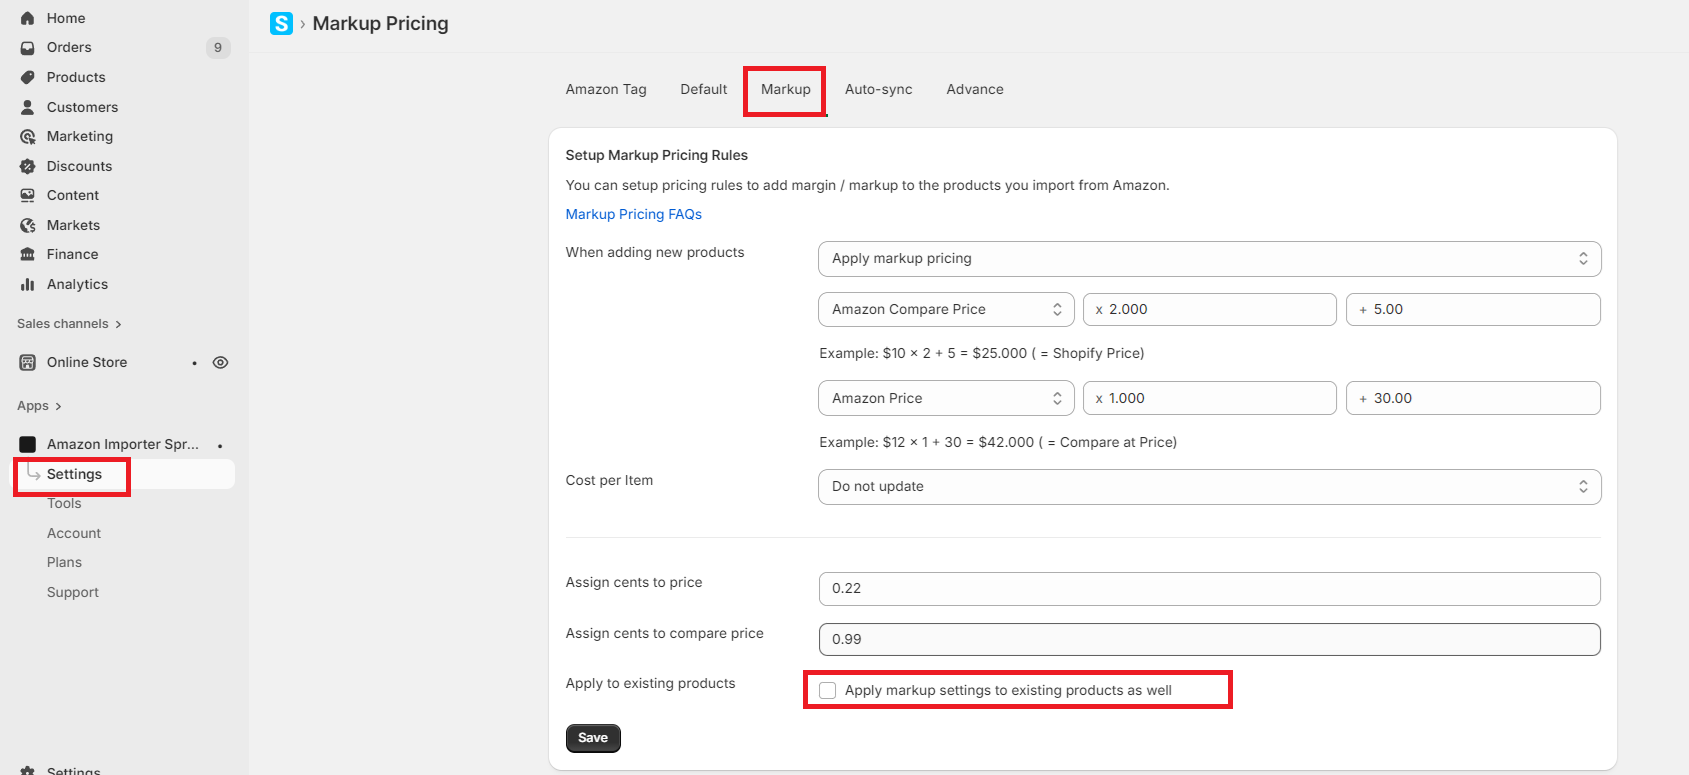This screenshot has width=1689, height=775.
Task: Click Assign cents to compare price field
Action: click(1209, 639)
